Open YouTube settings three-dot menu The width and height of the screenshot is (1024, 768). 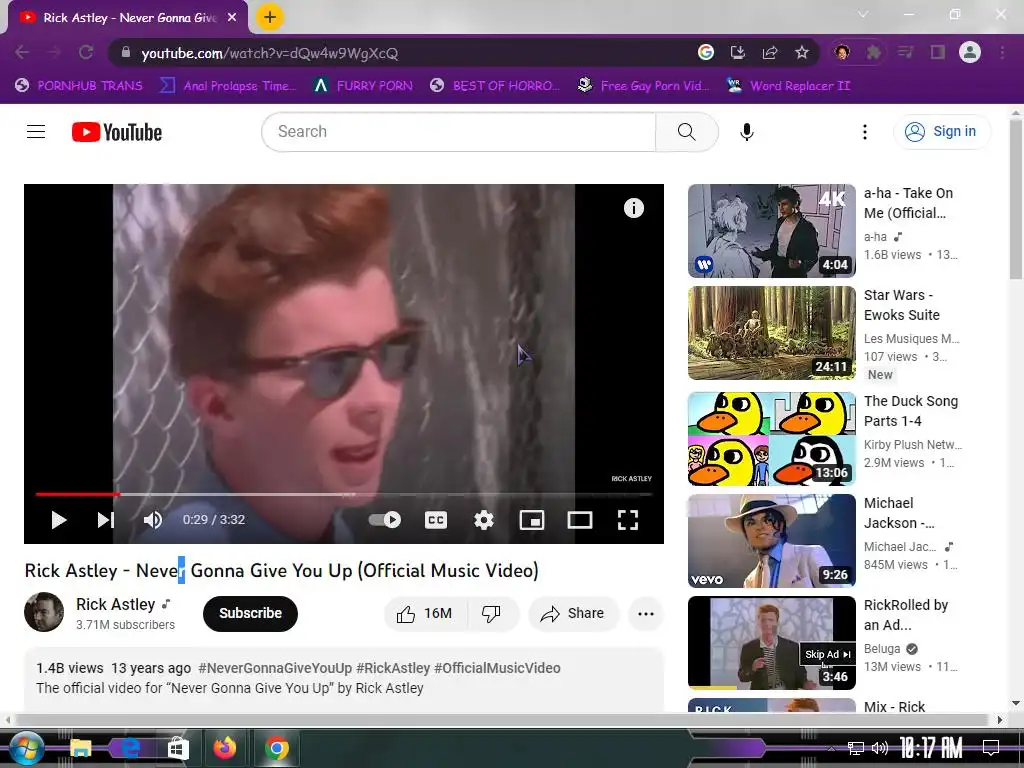click(x=865, y=132)
